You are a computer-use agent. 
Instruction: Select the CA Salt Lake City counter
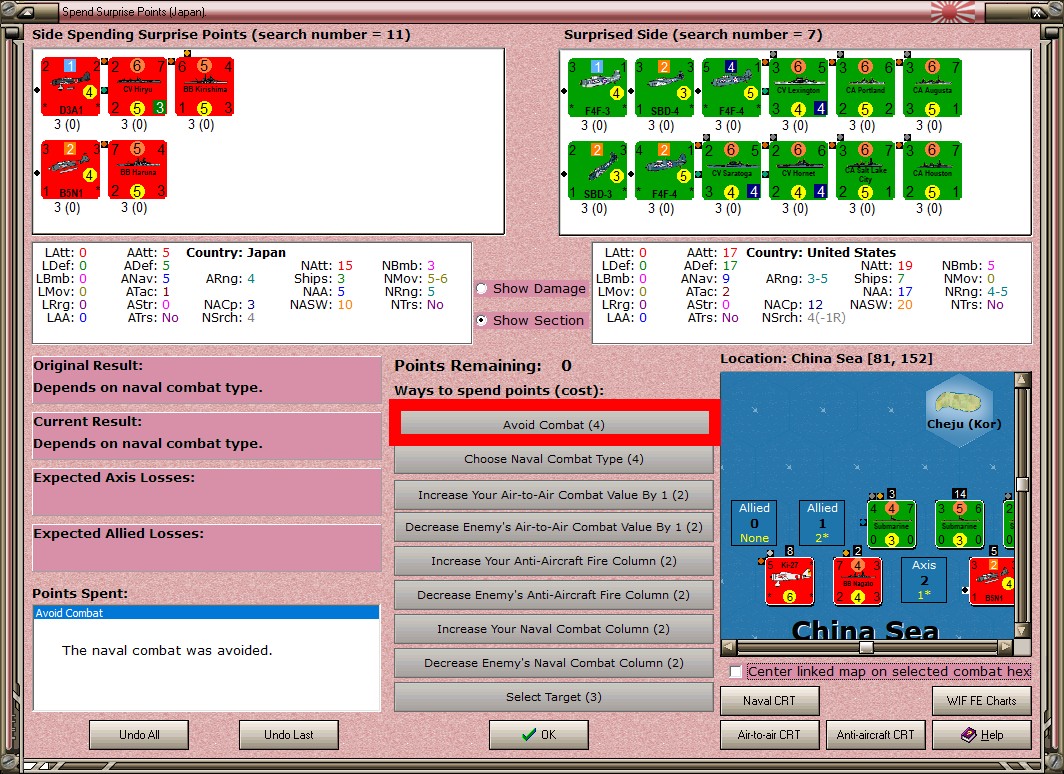pyautogui.click(x=866, y=170)
